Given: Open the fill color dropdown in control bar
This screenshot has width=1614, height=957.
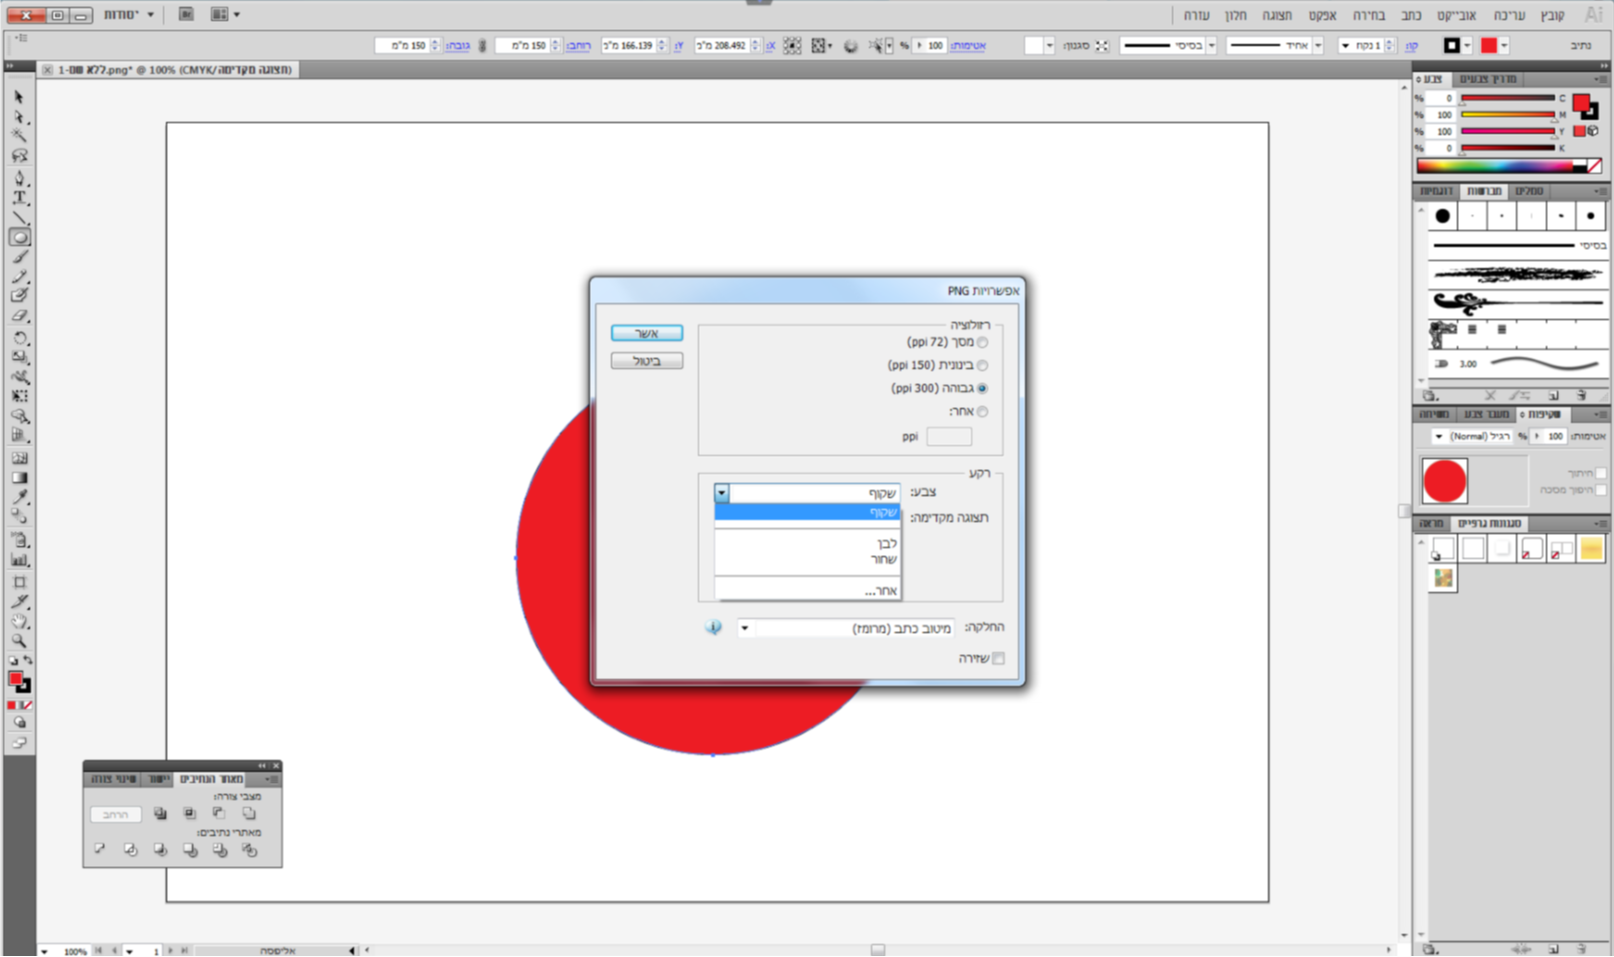Looking at the screenshot, I should click(x=1504, y=46).
